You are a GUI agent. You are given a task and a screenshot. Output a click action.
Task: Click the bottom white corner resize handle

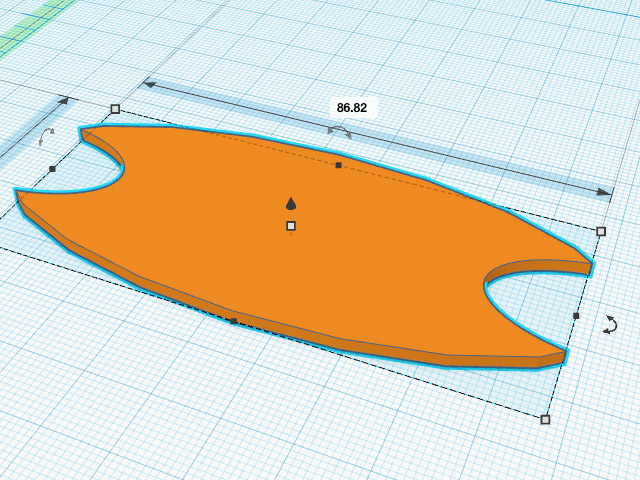click(545, 419)
